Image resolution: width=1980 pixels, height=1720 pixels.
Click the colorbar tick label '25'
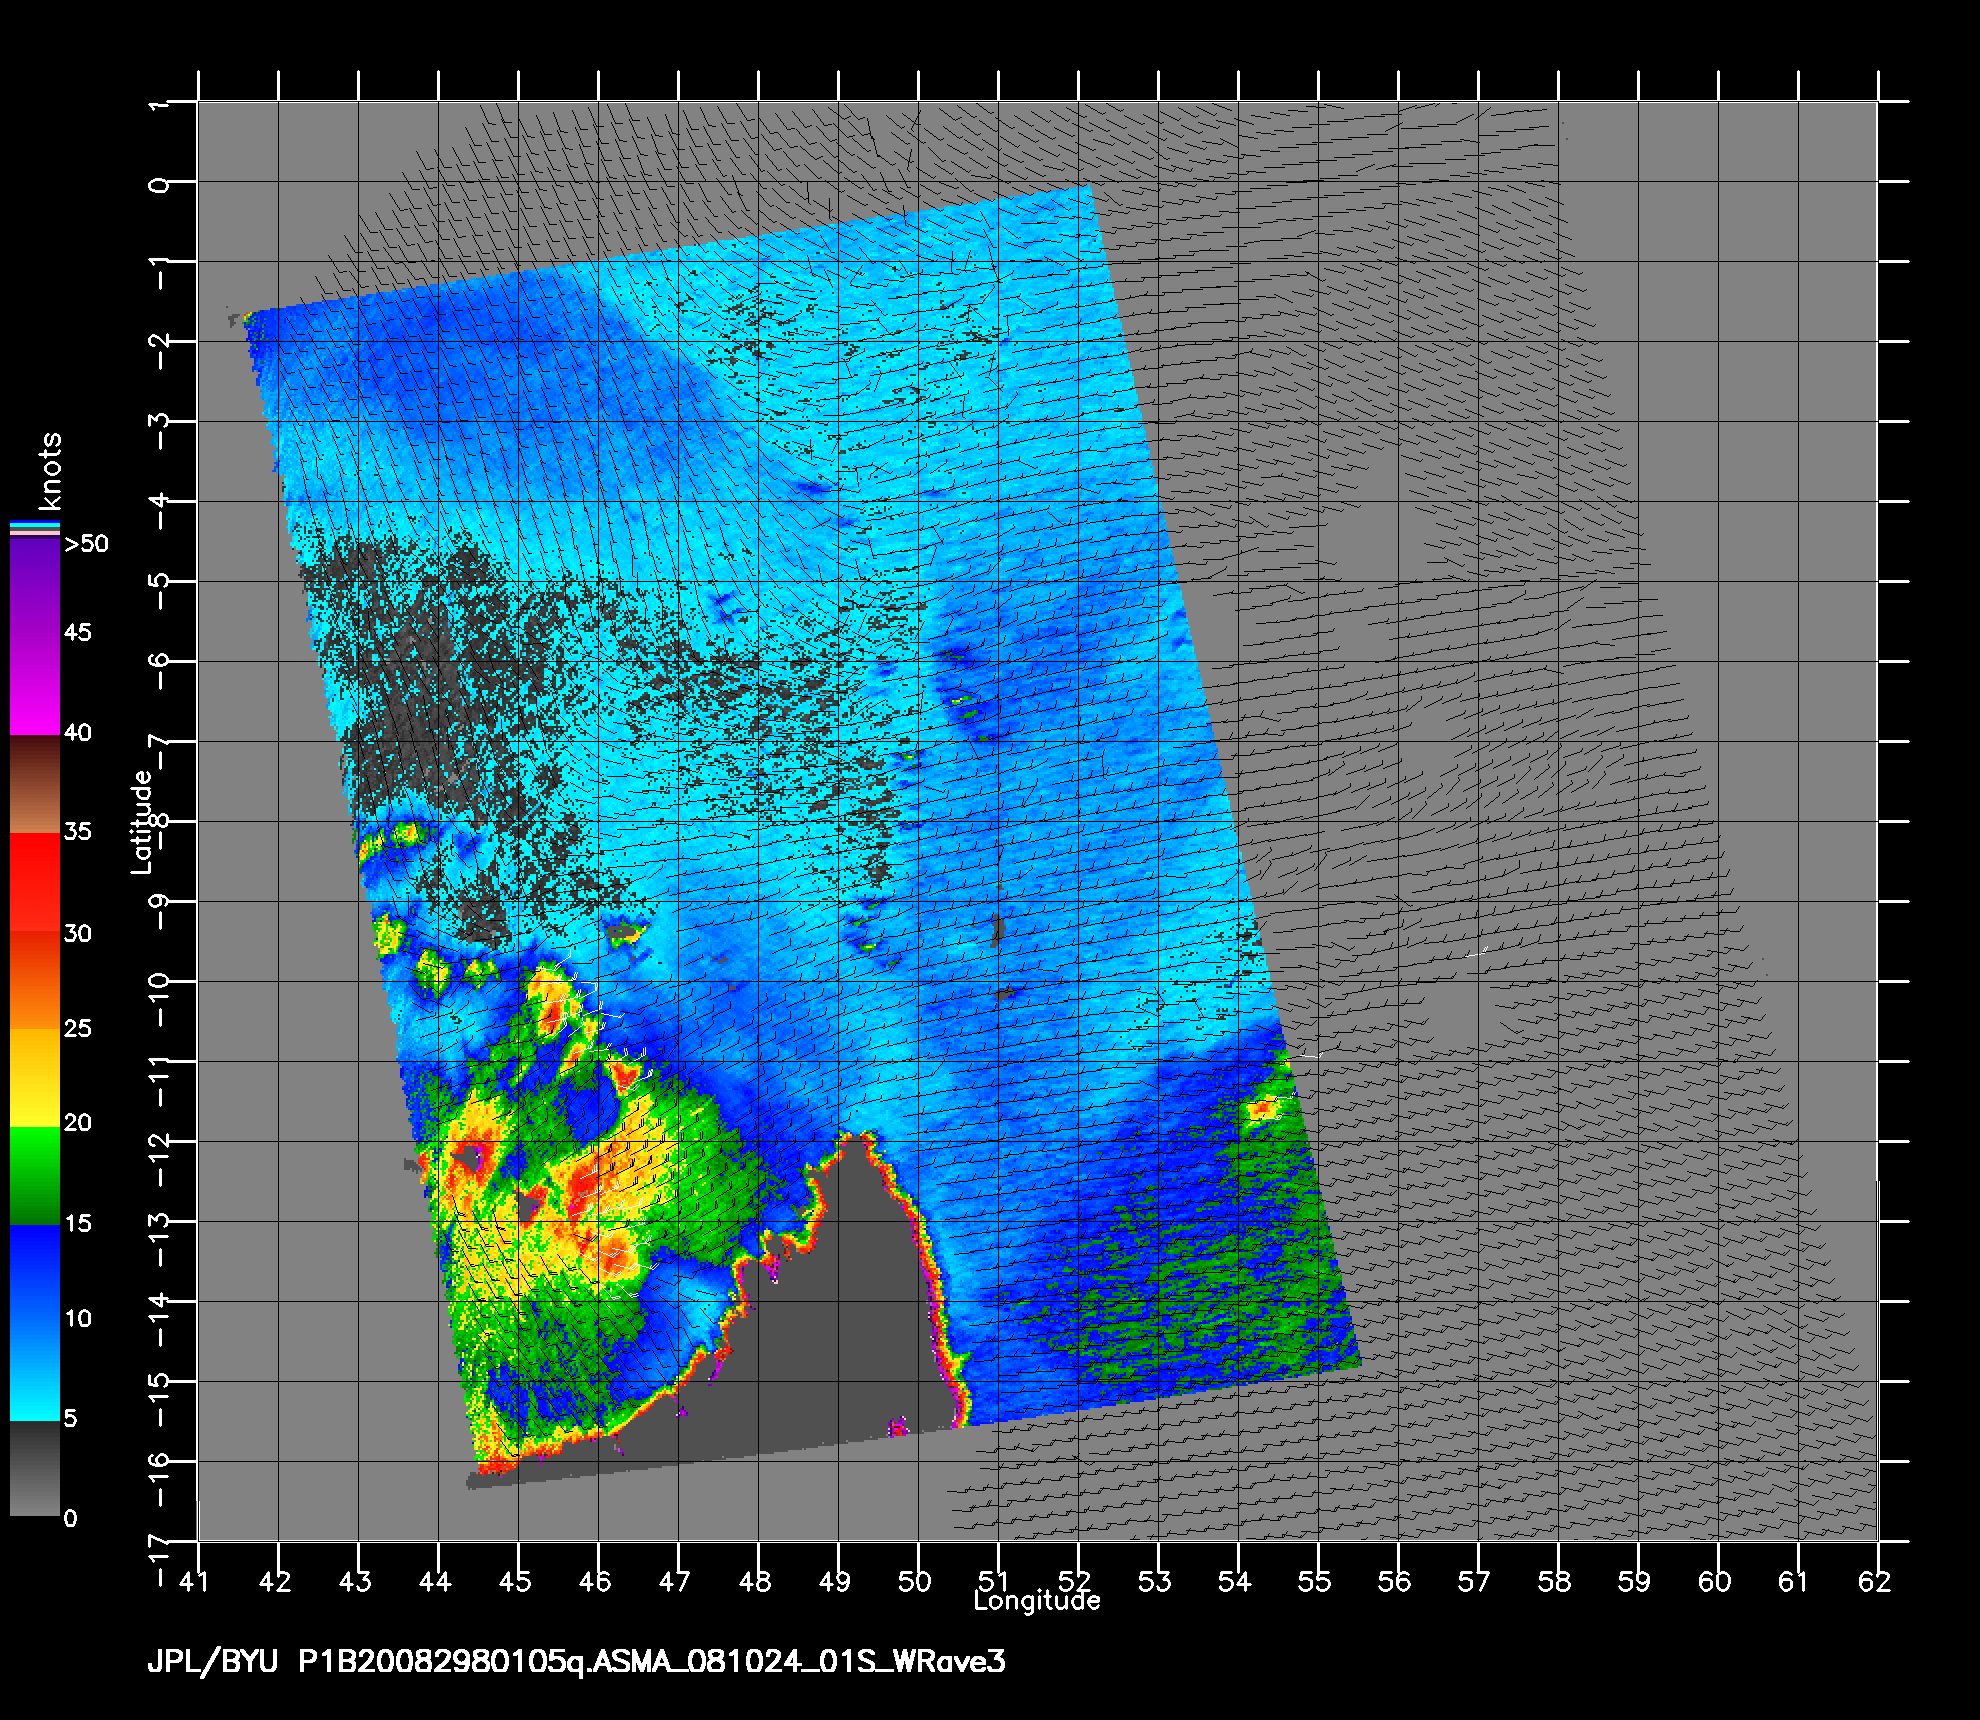point(78,1028)
